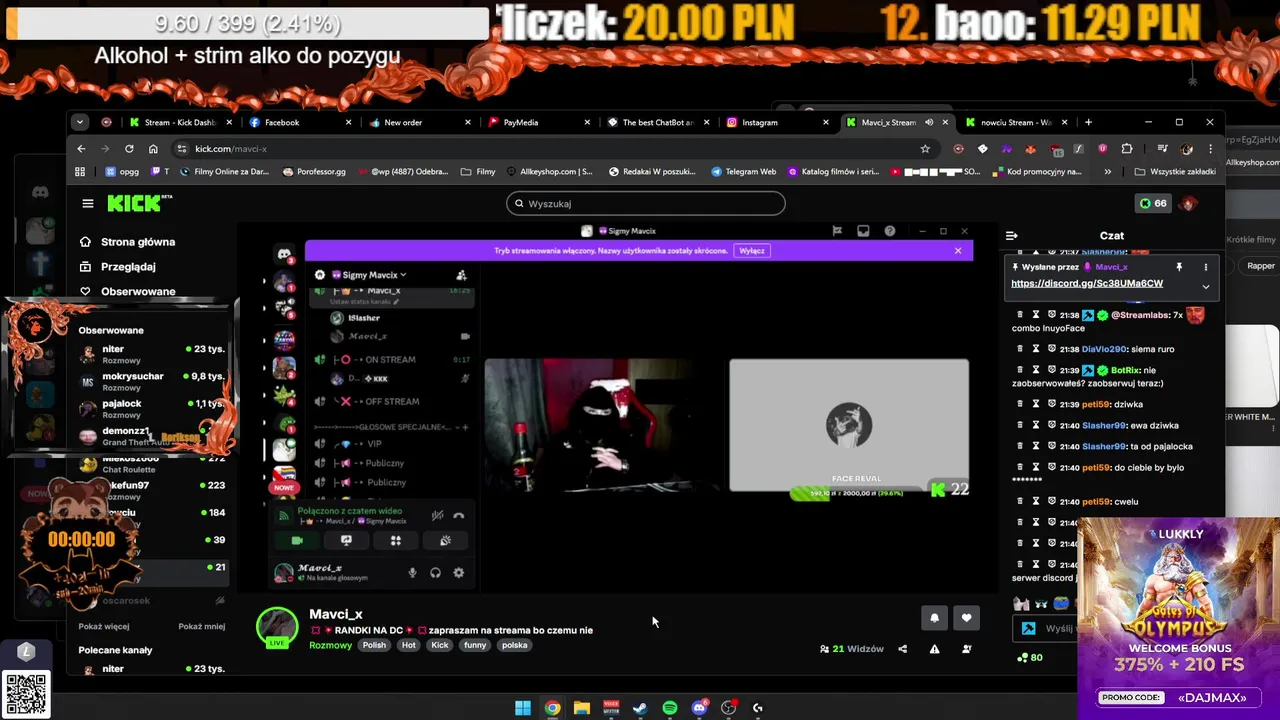The image size is (1280, 720).
Task: Toggle notification bell for Mavci_x
Action: [934, 618]
